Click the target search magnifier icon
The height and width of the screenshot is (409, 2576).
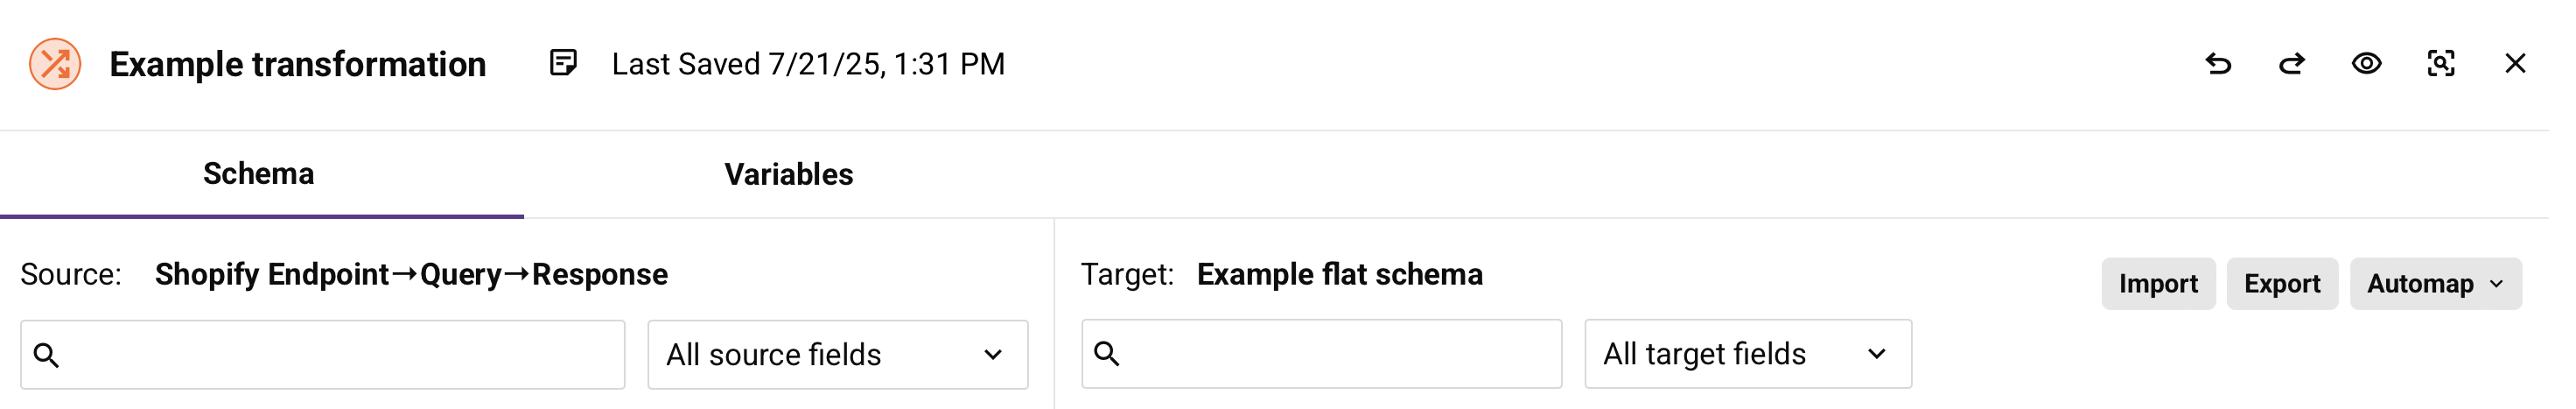coord(1106,354)
